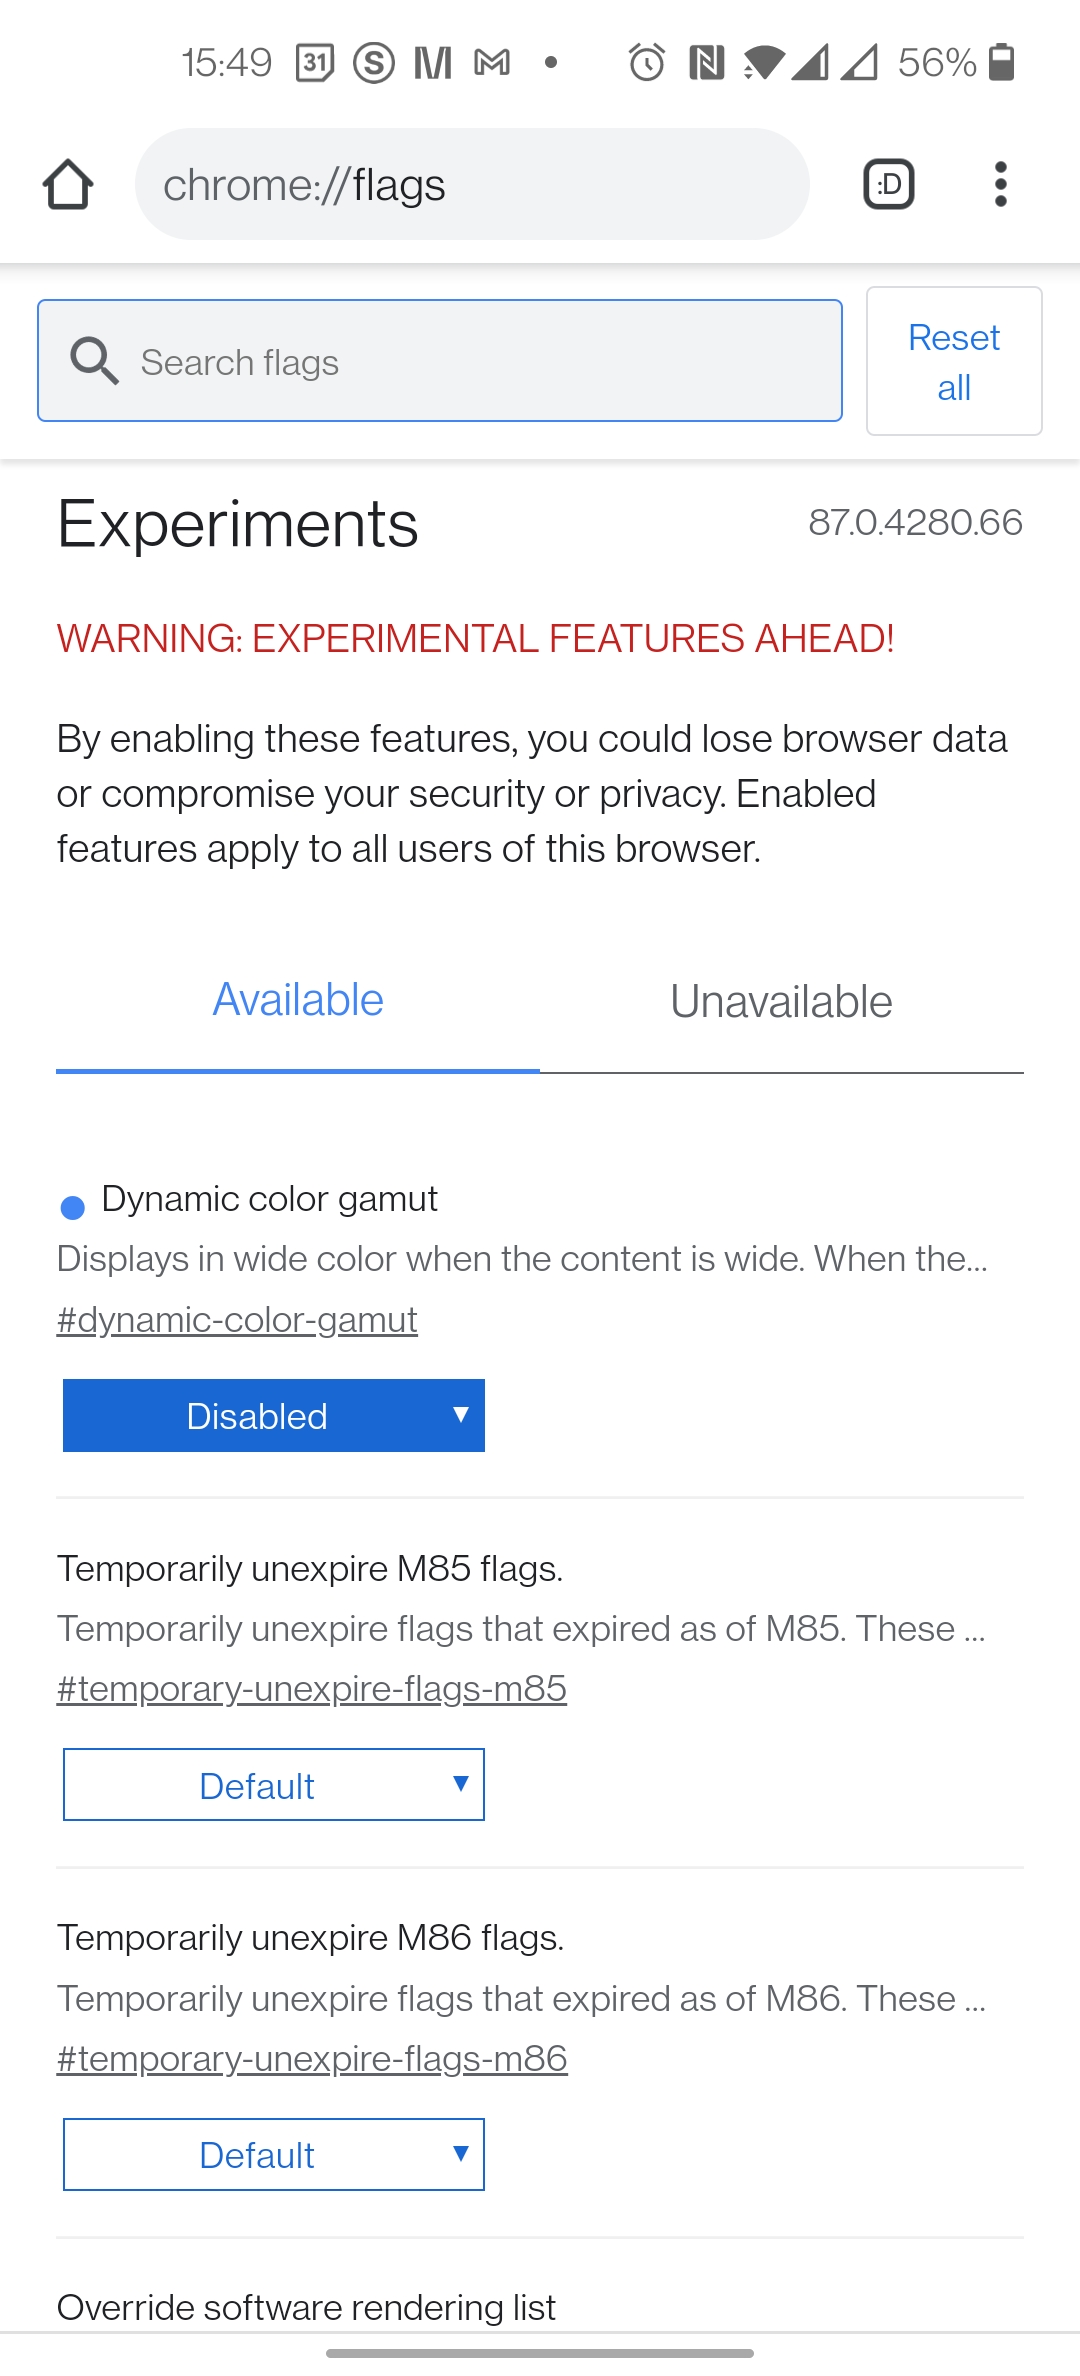Image resolution: width=1080 pixels, height=2376 pixels.
Task: Tap the chrome://flags address bar
Action: [472, 184]
